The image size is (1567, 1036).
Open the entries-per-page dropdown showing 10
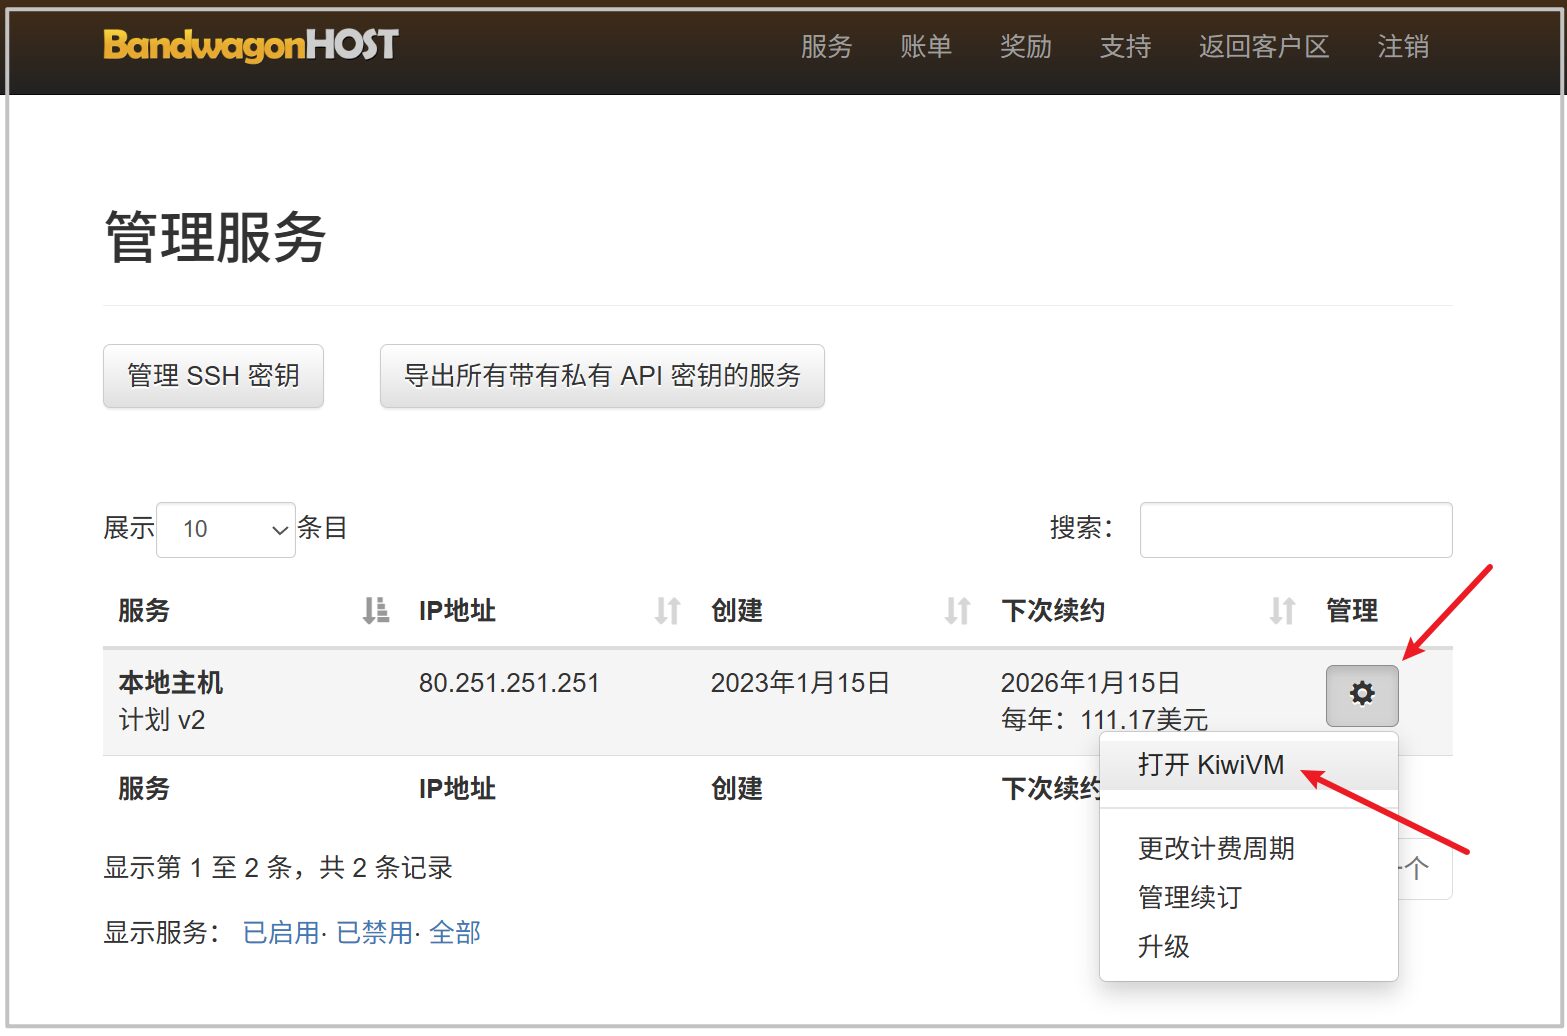pos(226,529)
